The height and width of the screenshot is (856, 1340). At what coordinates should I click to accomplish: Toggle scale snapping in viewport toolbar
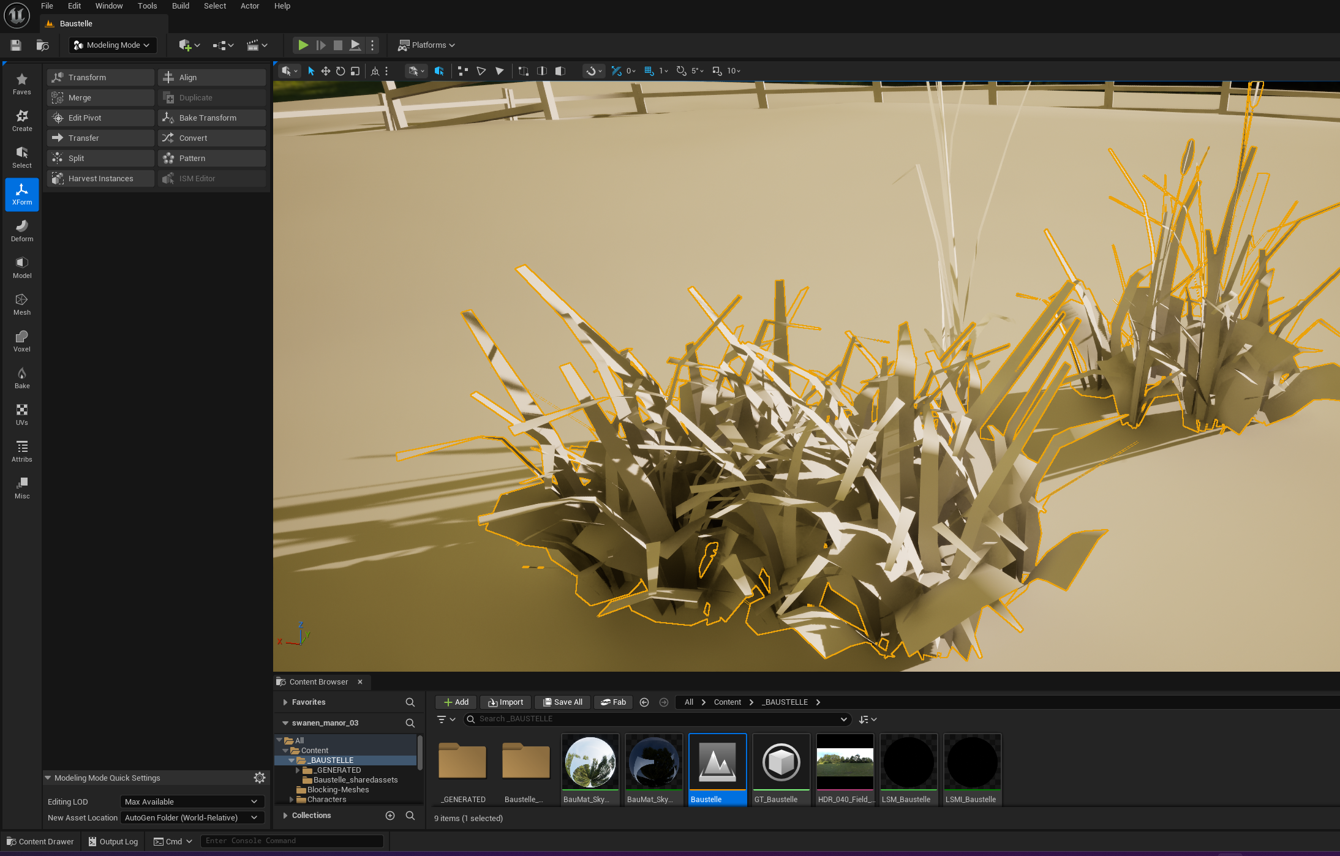point(717,71)
